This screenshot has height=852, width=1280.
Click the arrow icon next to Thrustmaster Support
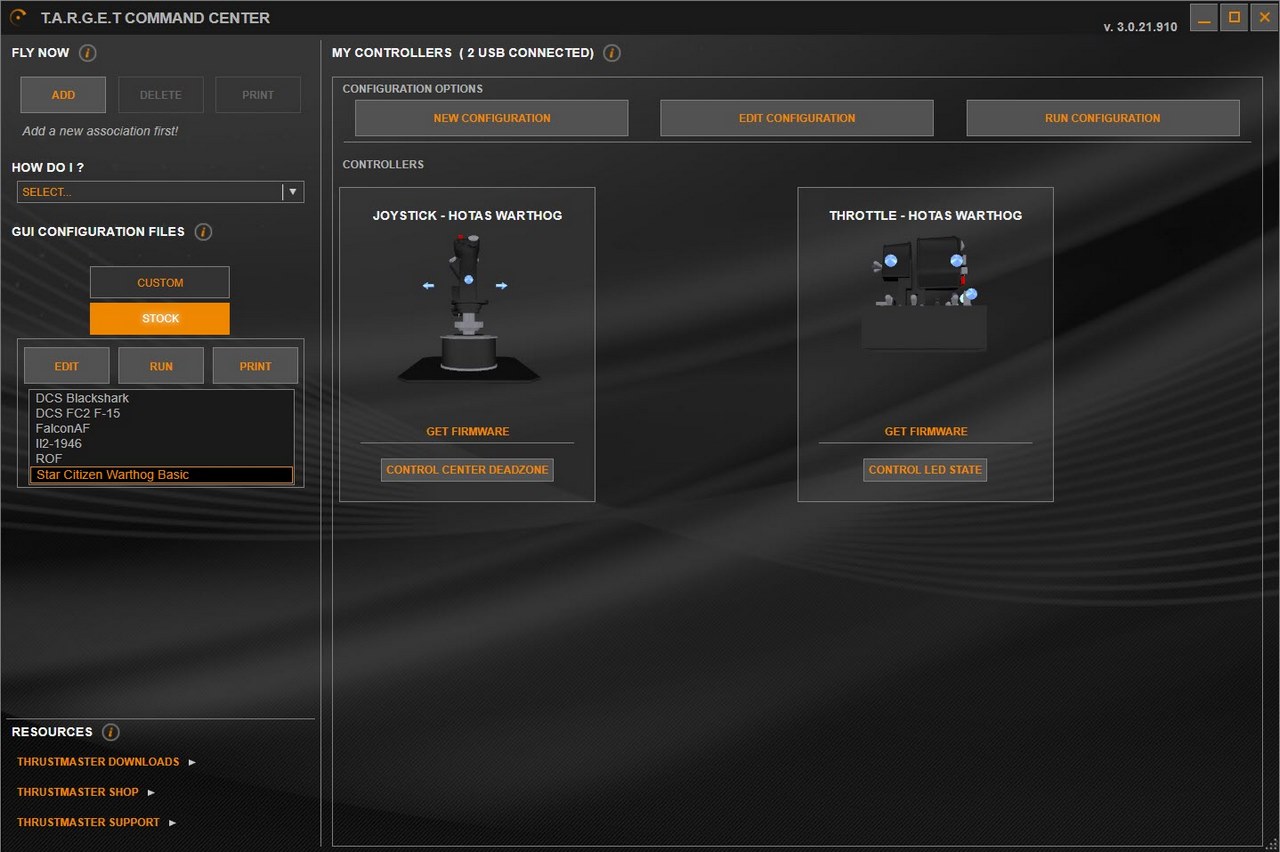[172, 822]
